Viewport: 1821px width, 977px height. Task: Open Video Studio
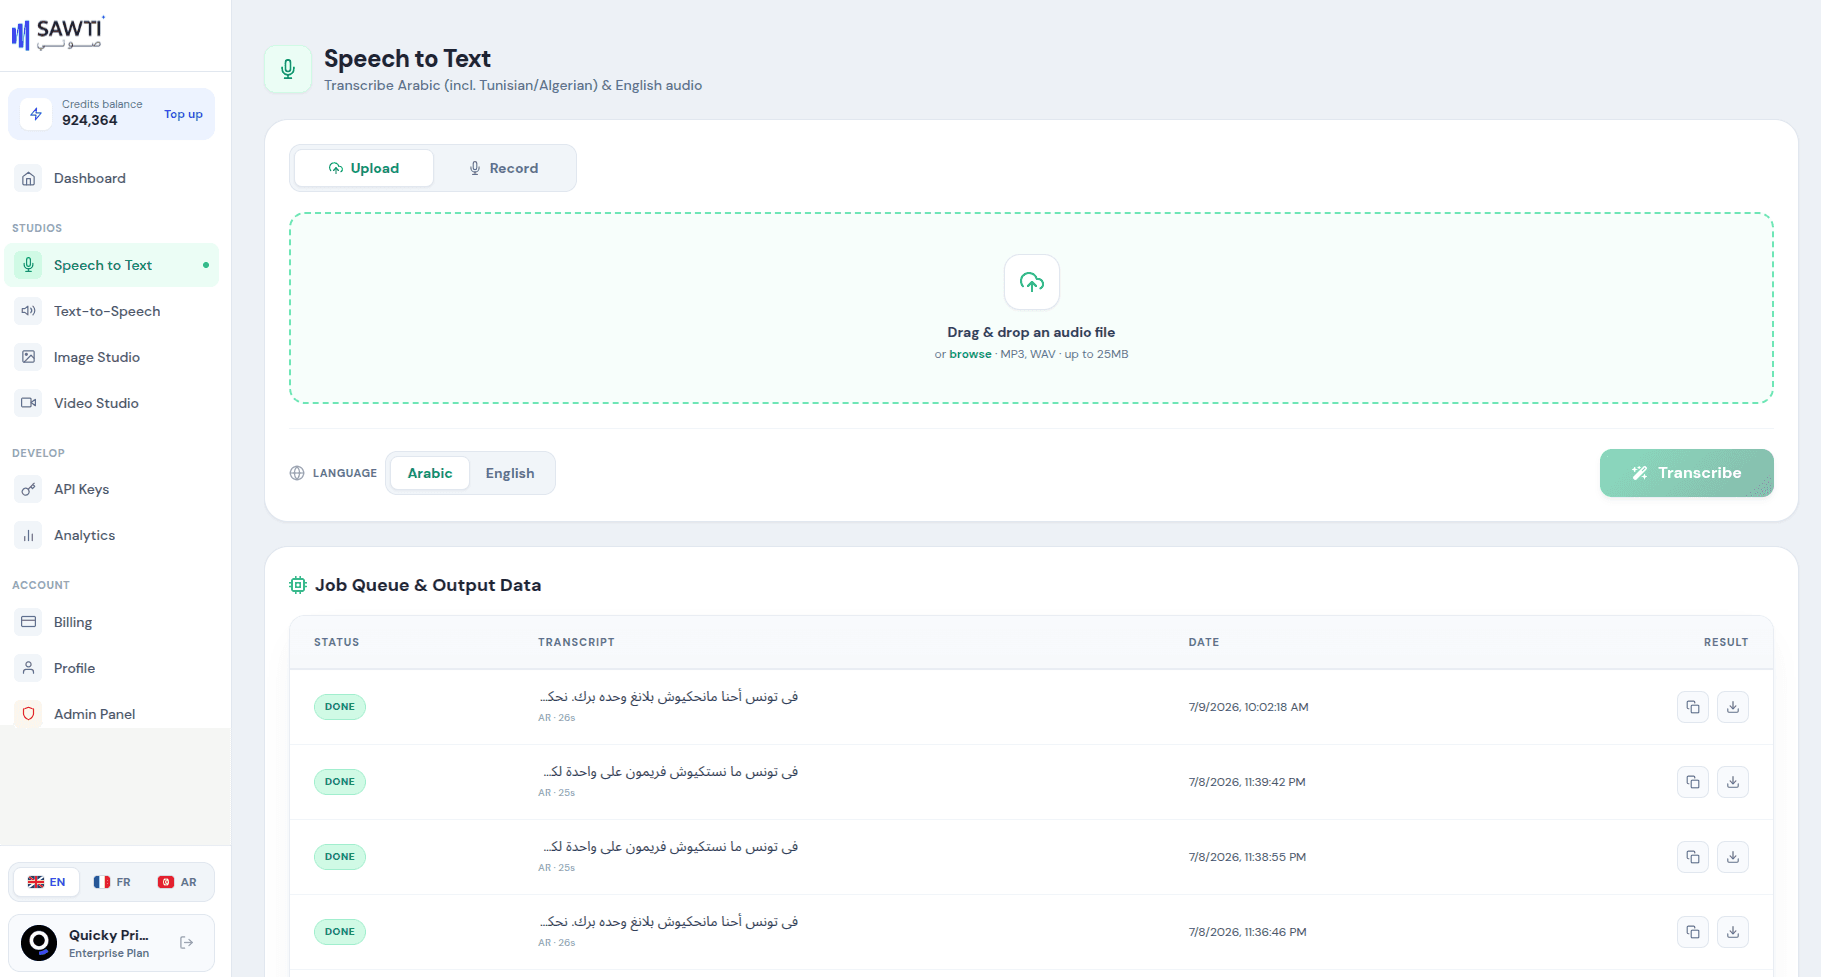111,403
